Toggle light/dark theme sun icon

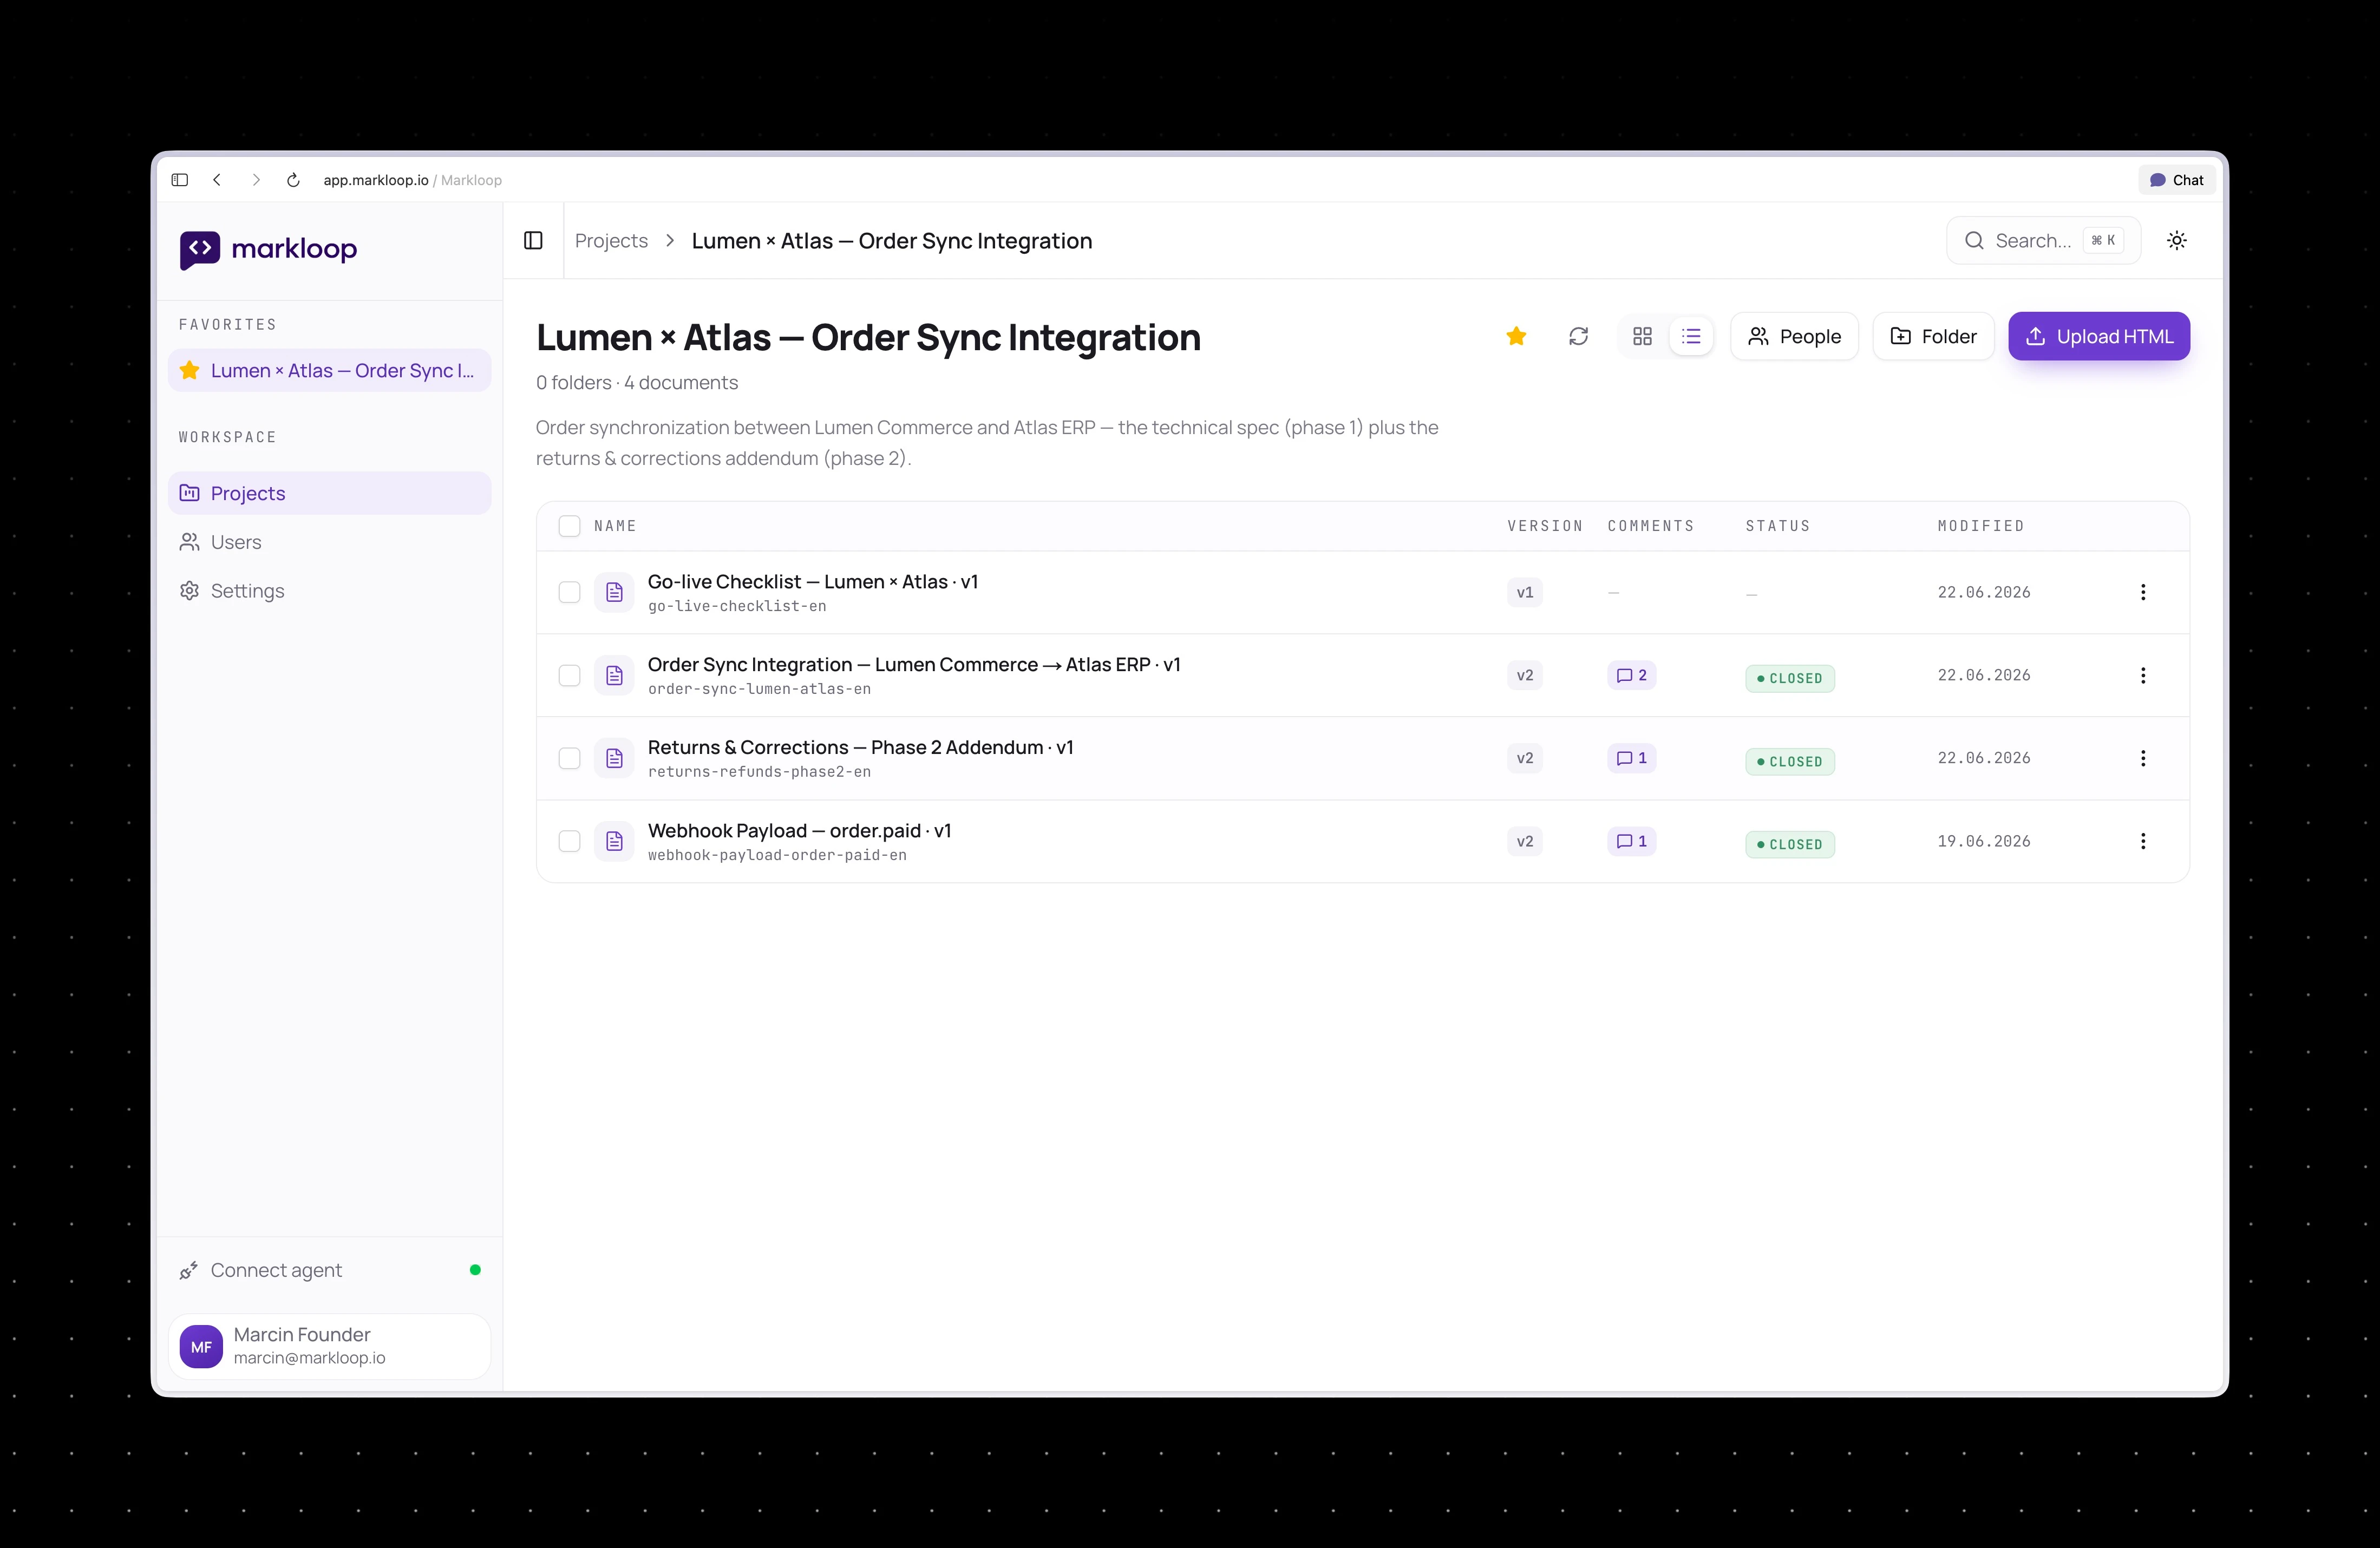[2177, 240]
